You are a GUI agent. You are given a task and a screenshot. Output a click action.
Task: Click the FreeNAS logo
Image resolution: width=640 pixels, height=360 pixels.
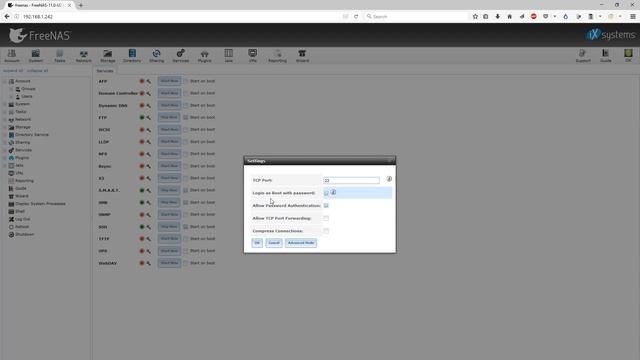point(40,36)
